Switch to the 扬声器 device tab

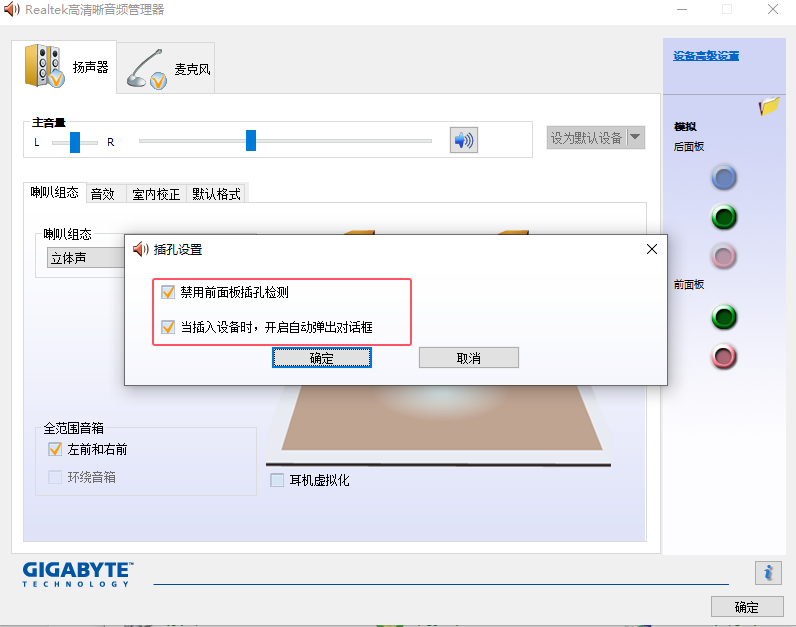[x=64, y=67]
